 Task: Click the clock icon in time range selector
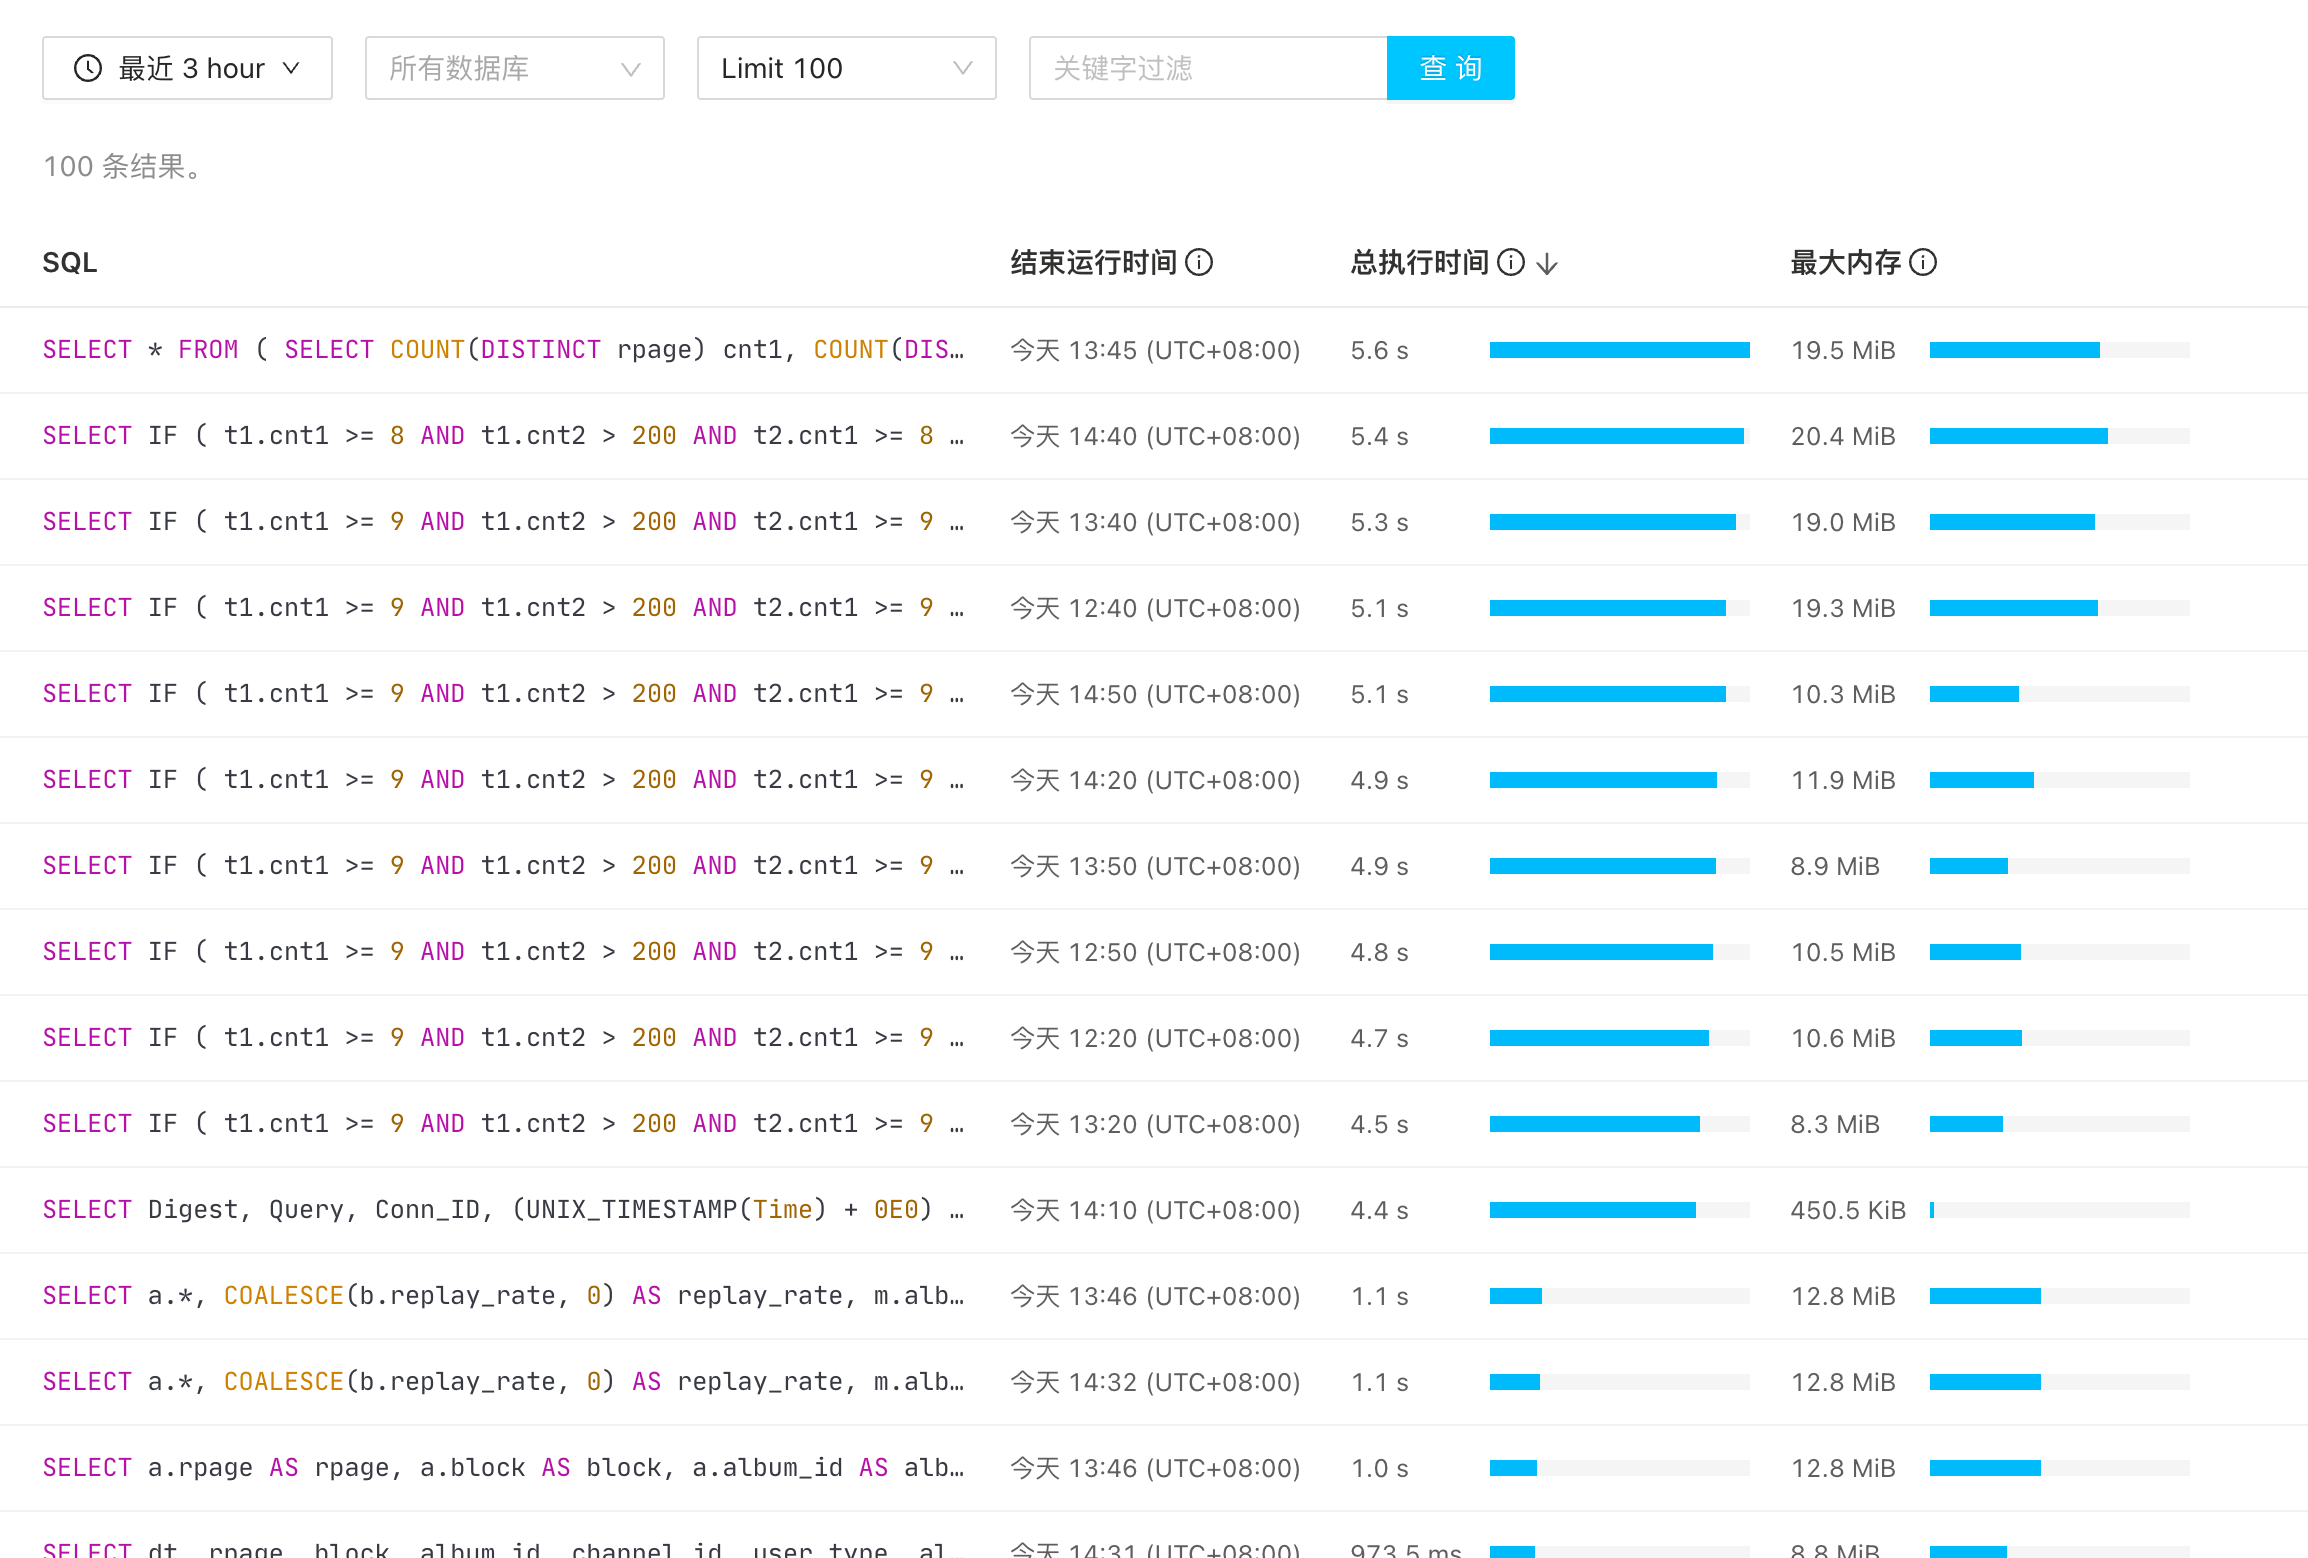88,68
